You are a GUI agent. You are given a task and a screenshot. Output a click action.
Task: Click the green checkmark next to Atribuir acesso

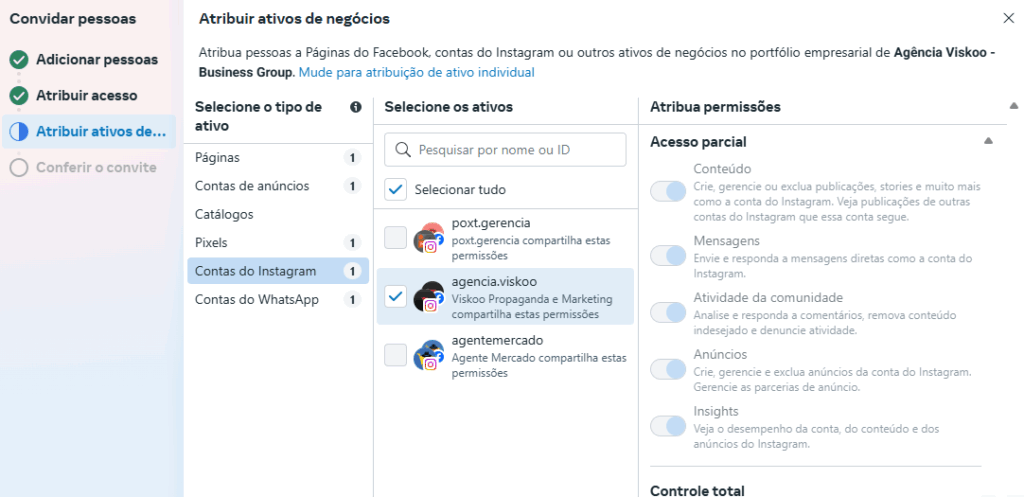pos(19,96)
